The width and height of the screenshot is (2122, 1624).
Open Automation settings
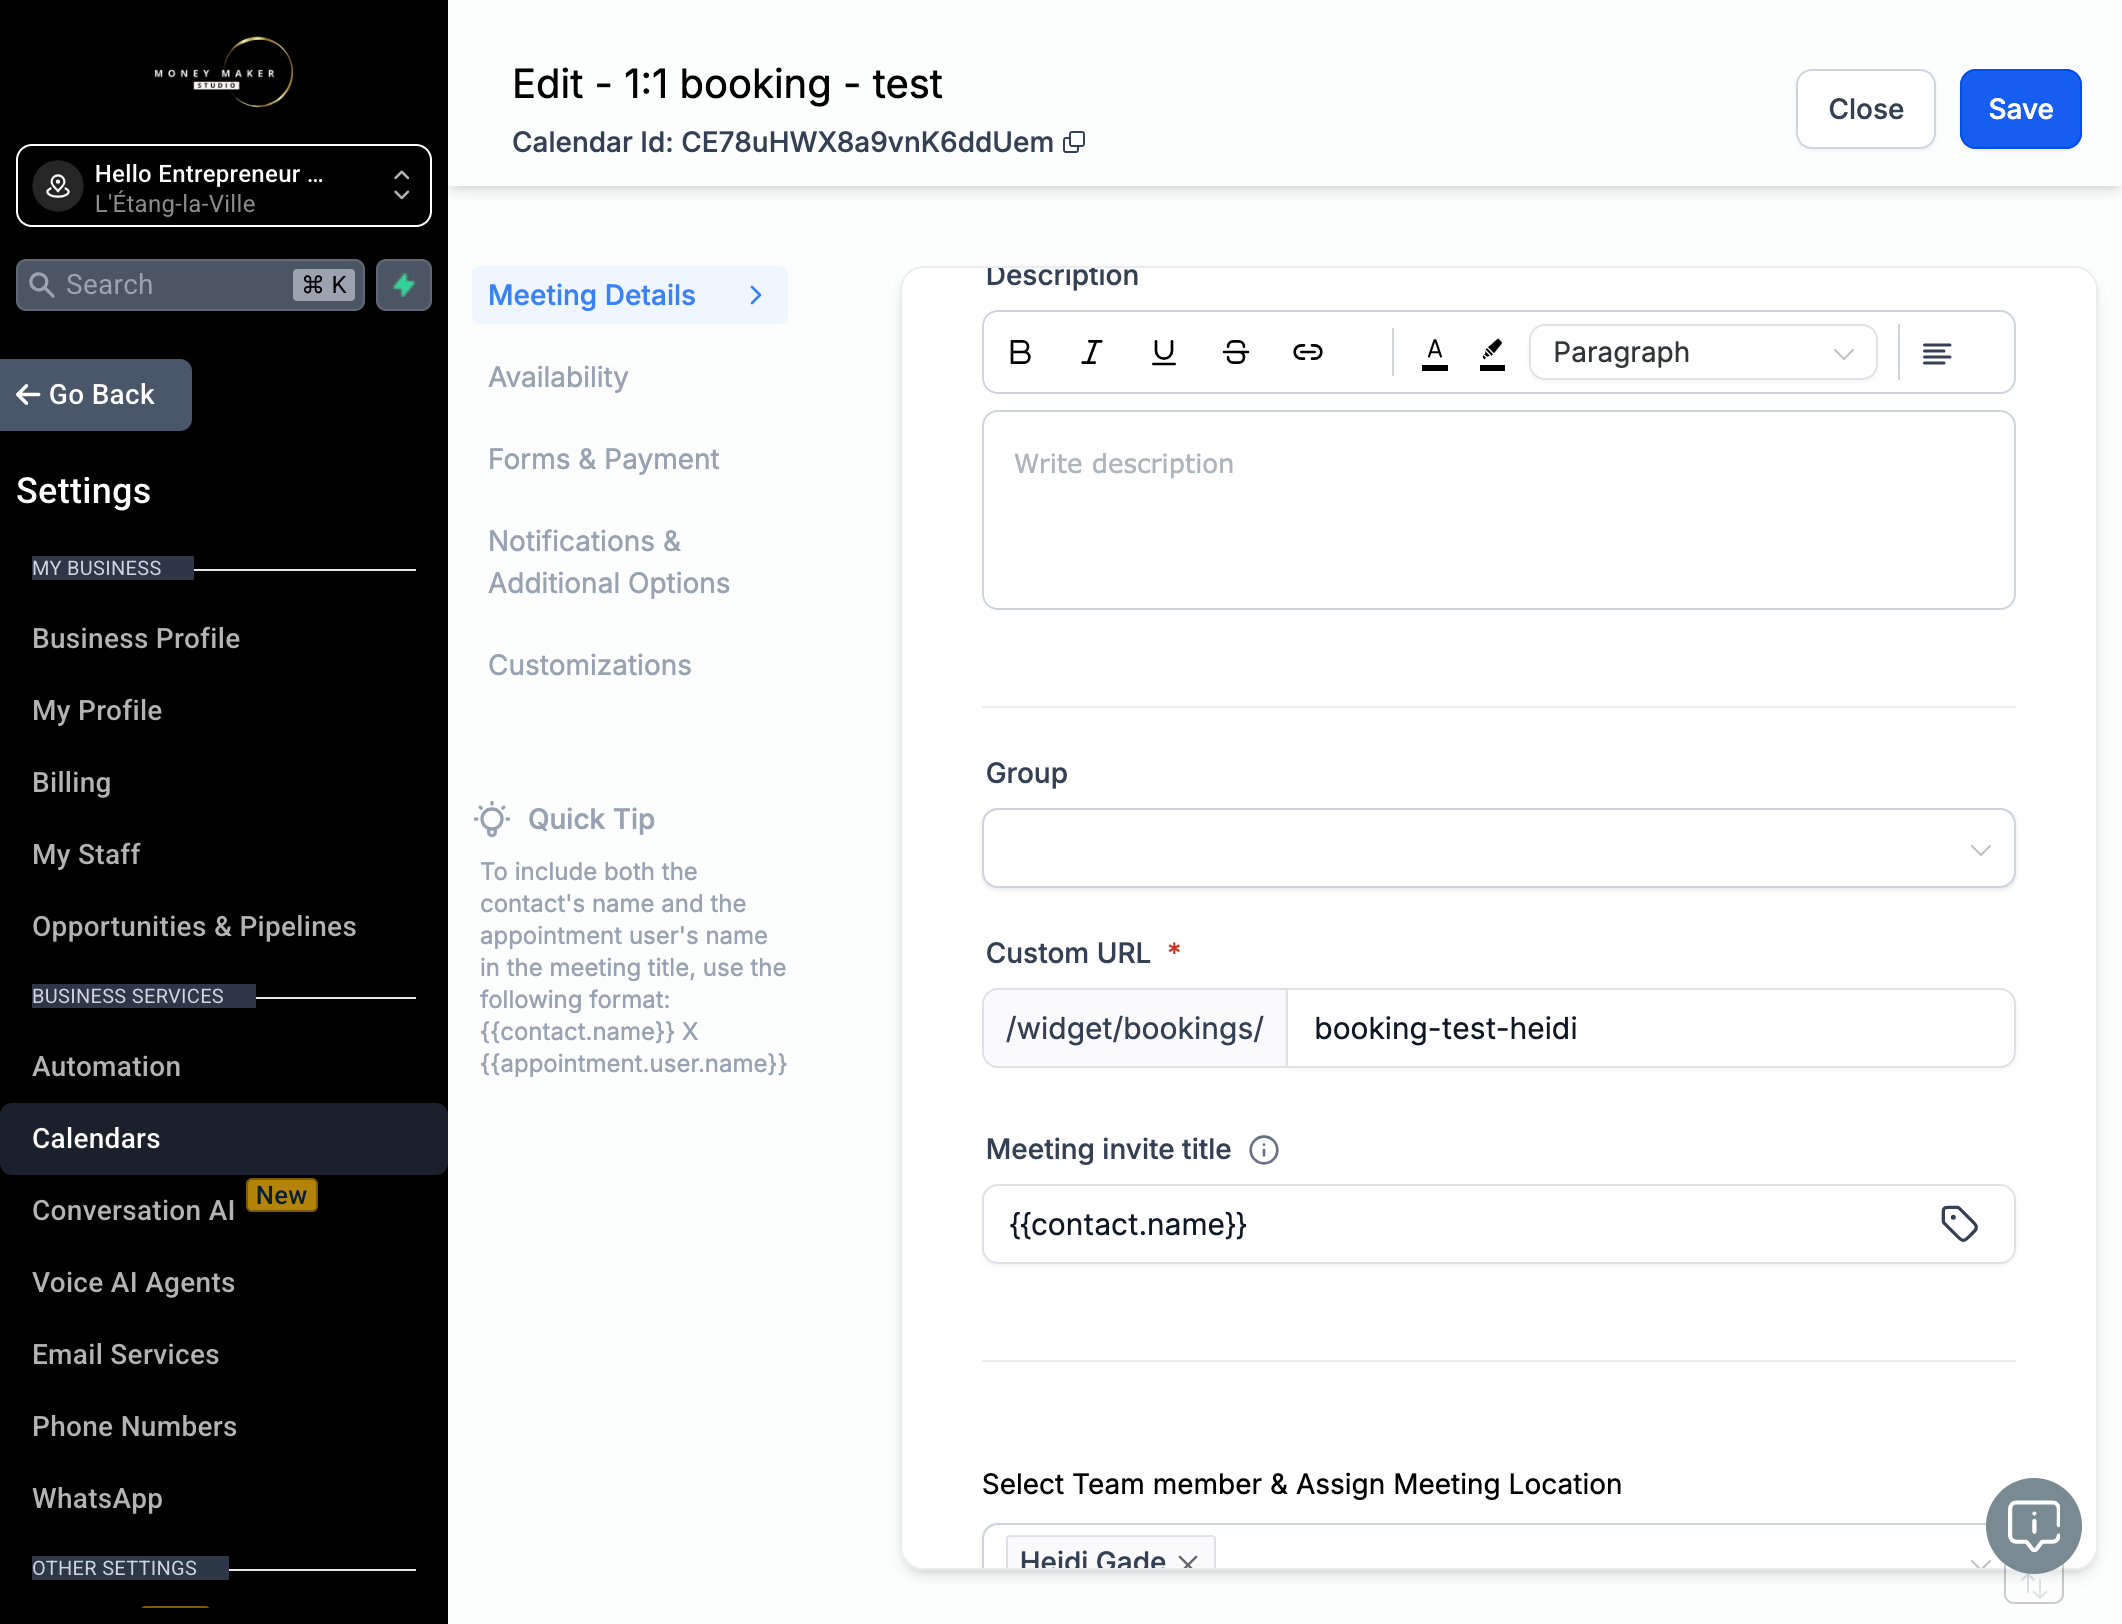106,1066
